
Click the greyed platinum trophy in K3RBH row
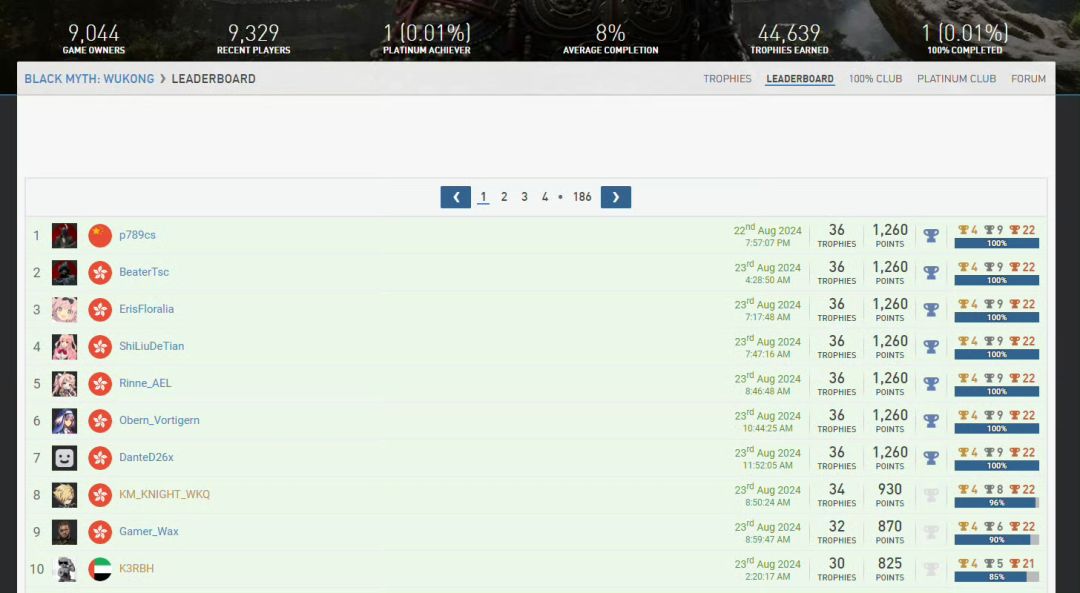(x=931, y=569)
